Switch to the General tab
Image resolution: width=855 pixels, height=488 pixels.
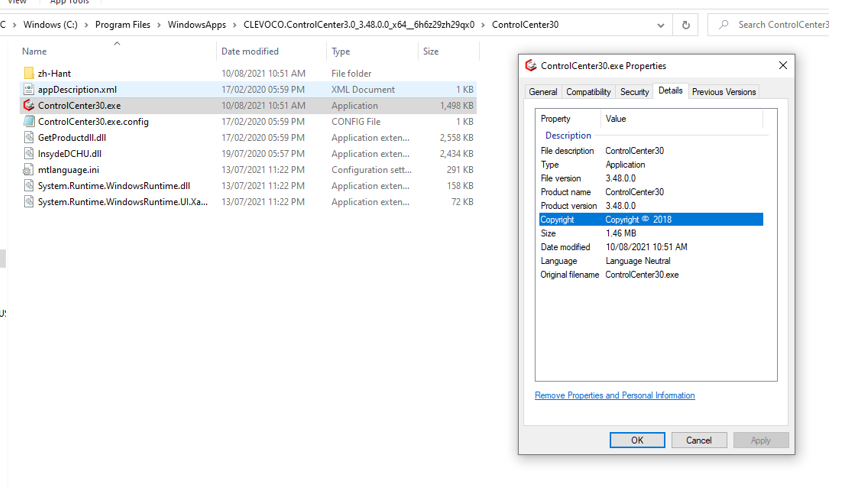(543, 92)
